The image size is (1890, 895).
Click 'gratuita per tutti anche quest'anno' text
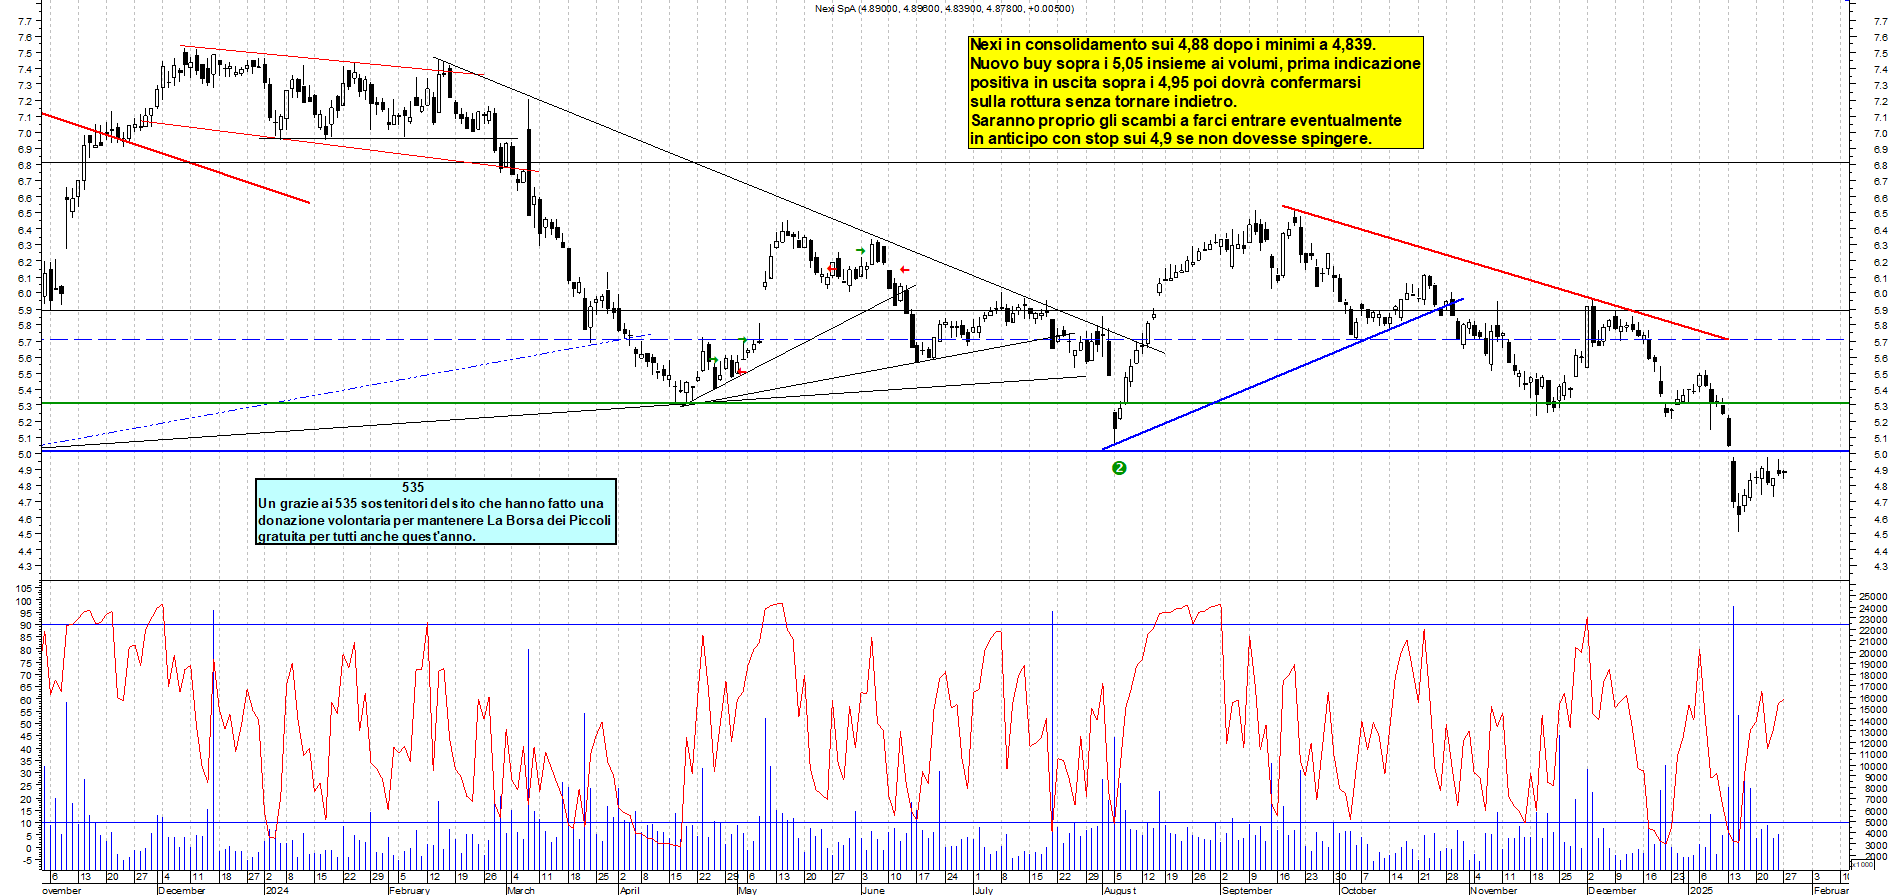(x=367, y=536)
